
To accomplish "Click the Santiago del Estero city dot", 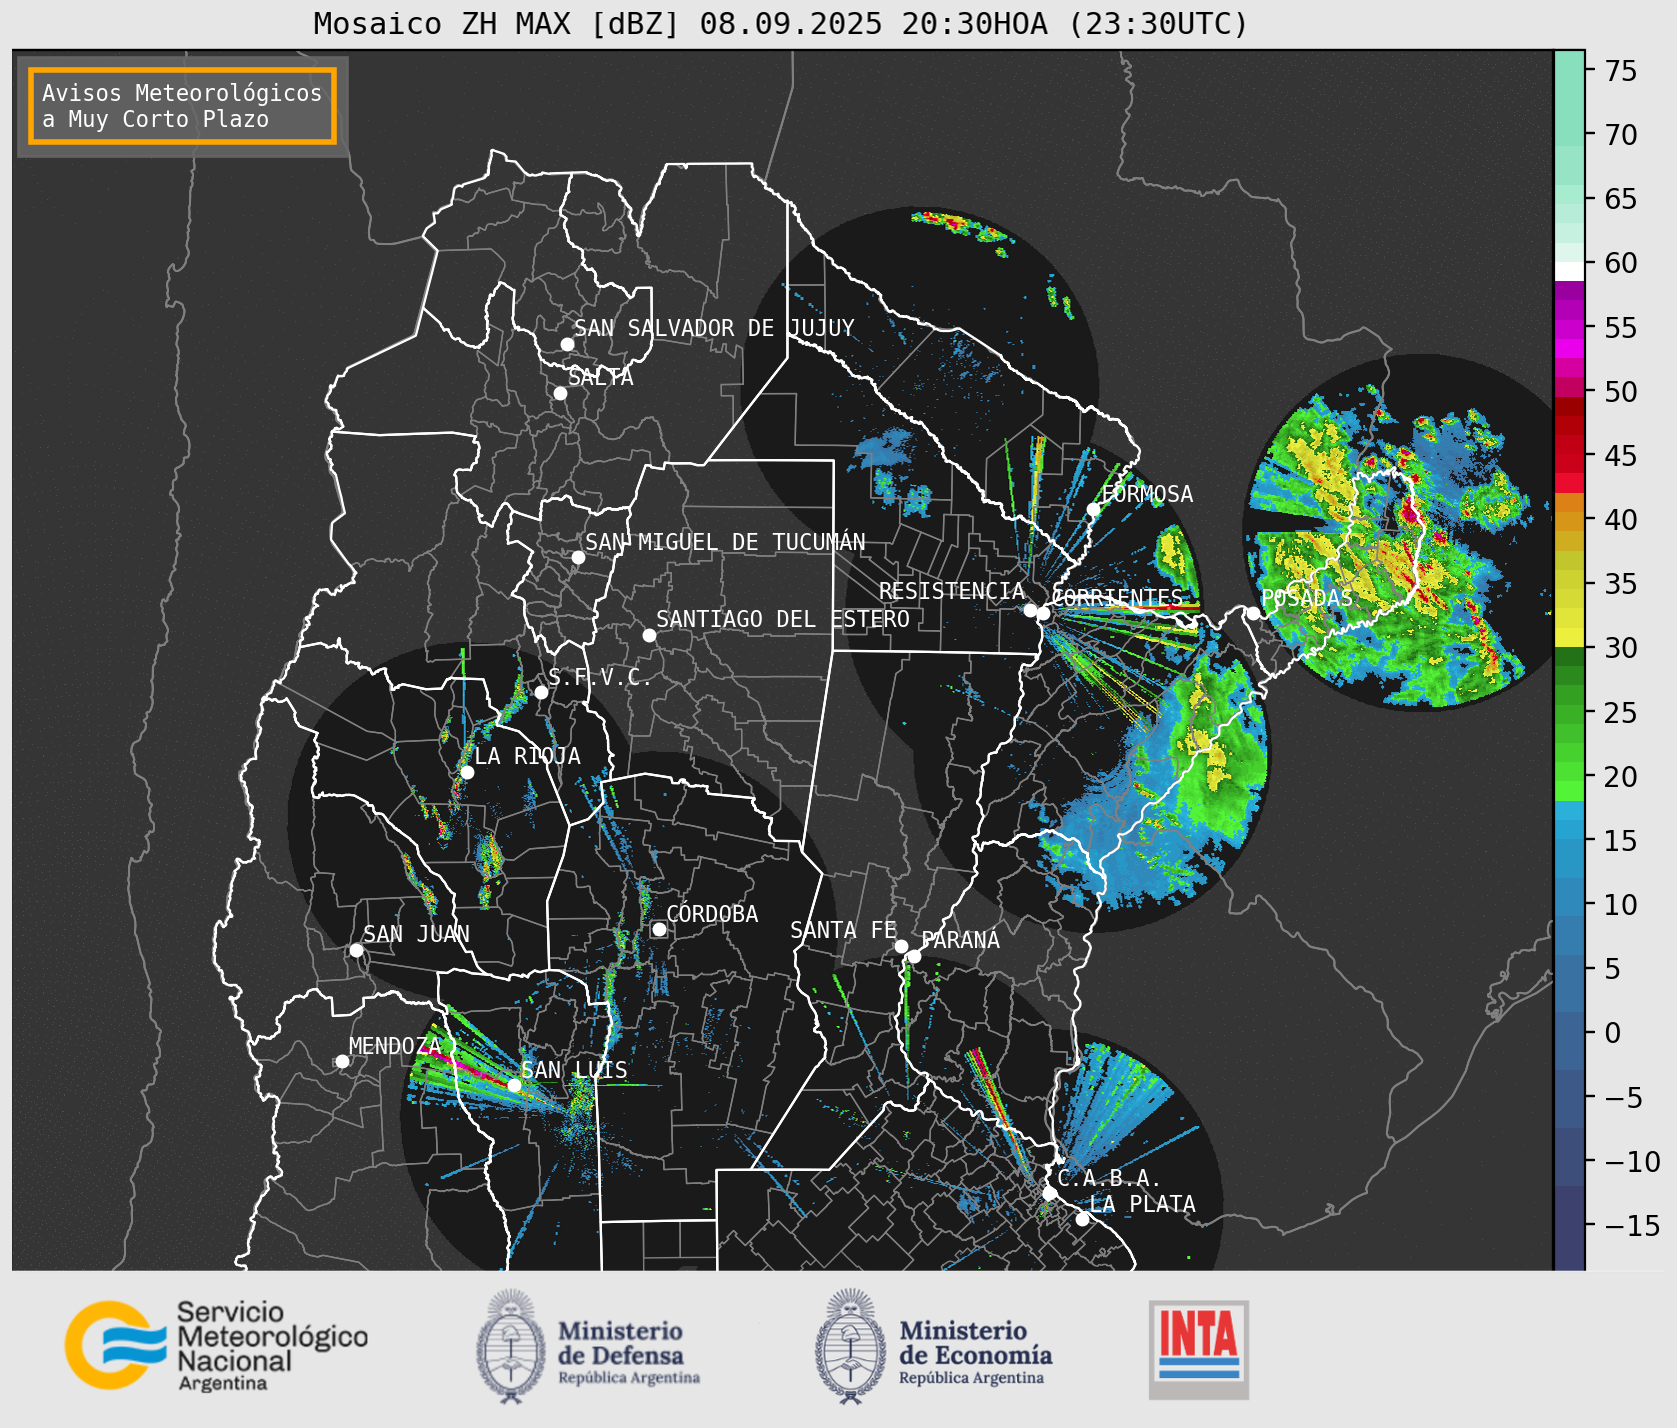I will click(649, 635).
